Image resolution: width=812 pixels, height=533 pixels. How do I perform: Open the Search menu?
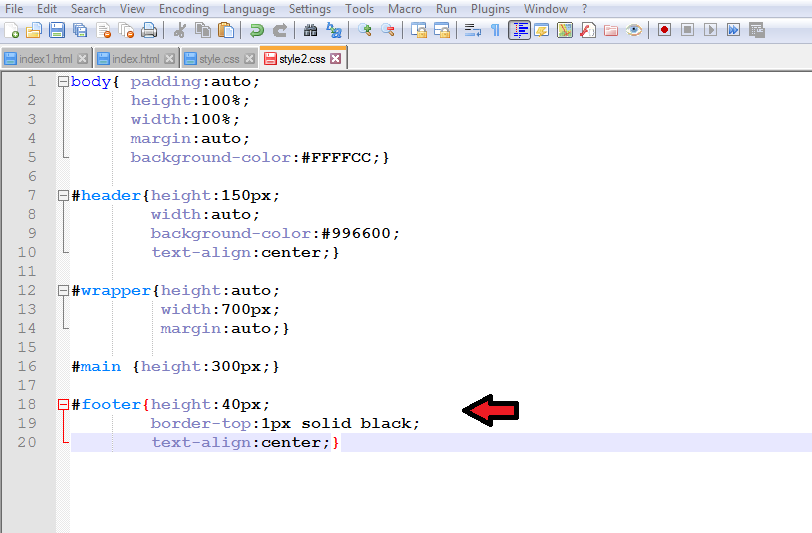[88, 9]
